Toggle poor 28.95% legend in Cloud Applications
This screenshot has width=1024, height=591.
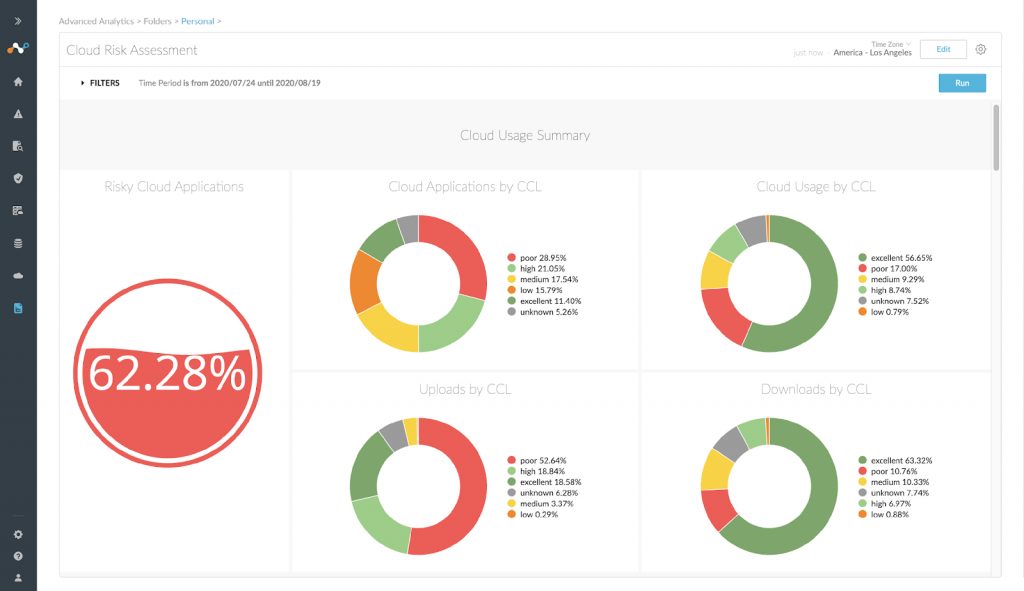537,258
